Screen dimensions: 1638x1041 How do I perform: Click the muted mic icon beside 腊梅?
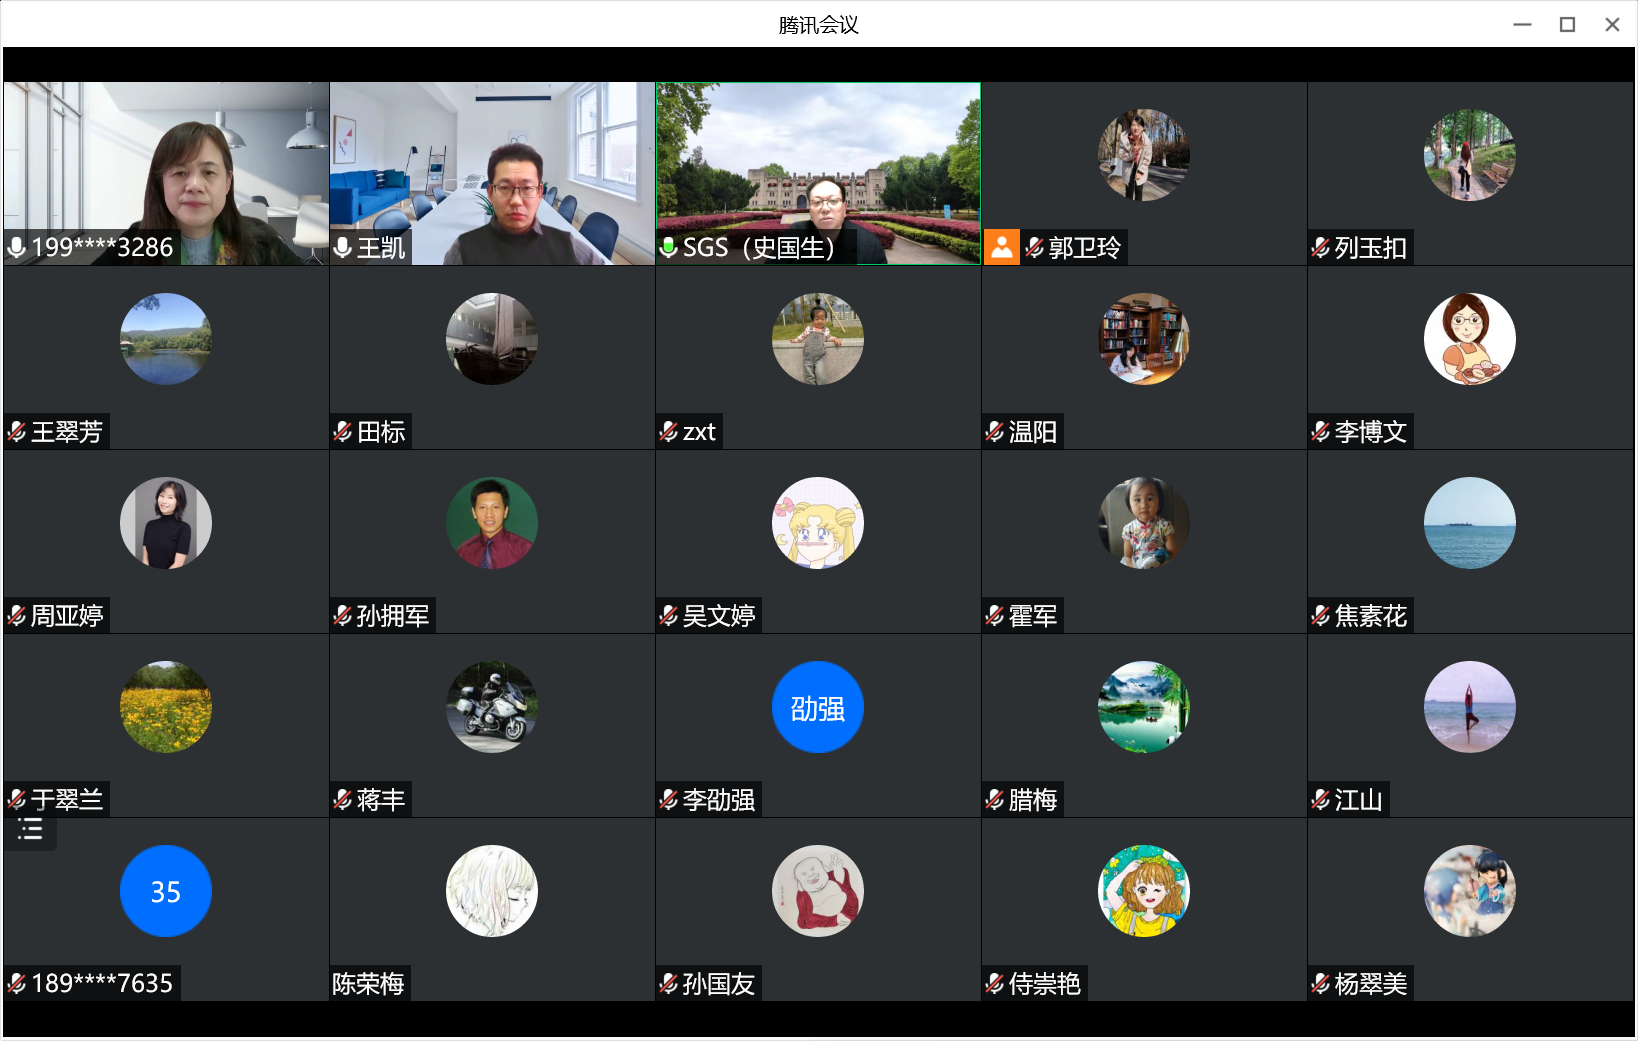995,799
